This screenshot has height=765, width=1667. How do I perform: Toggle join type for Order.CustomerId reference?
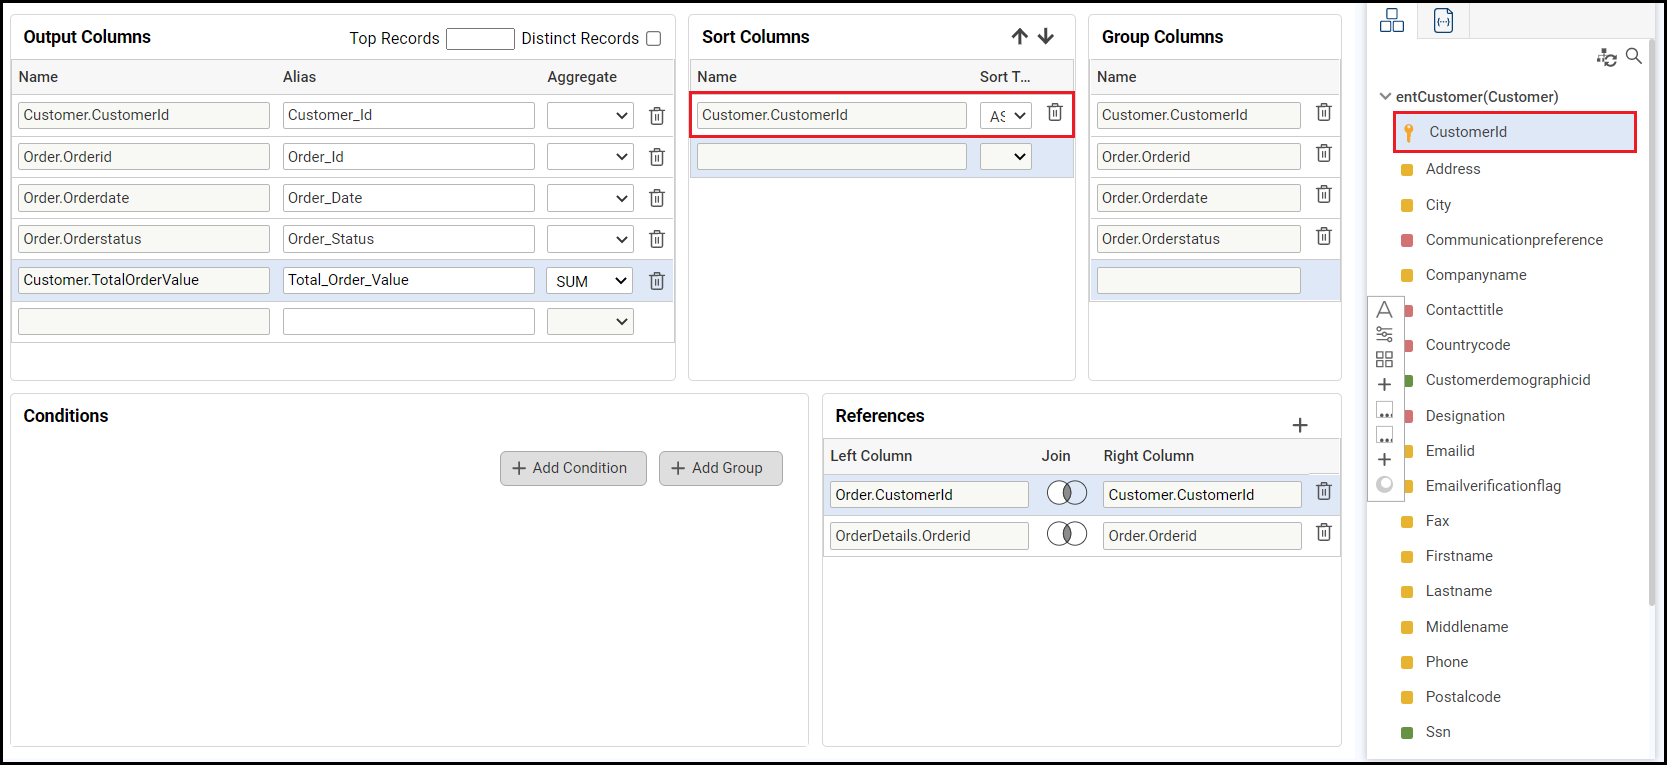[1067, 493]
